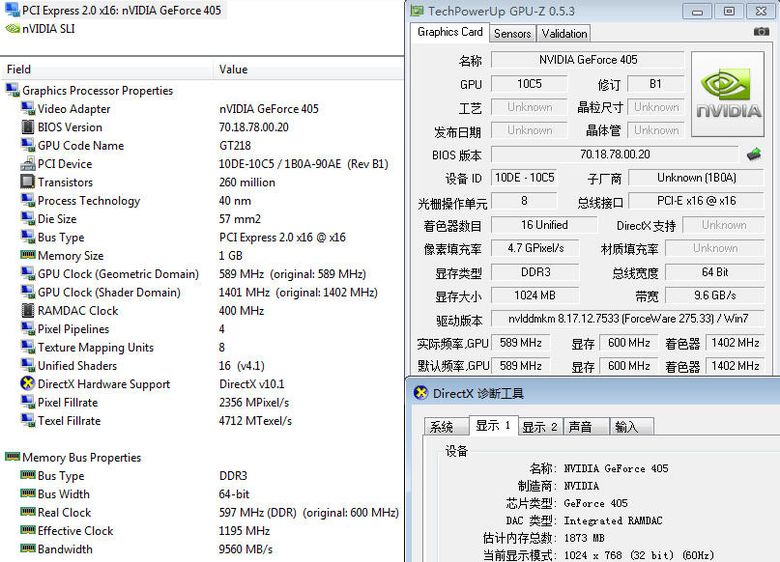Click the BIOS Version chip icon
This screenshot has height=562, width=780.
(28, 127)
